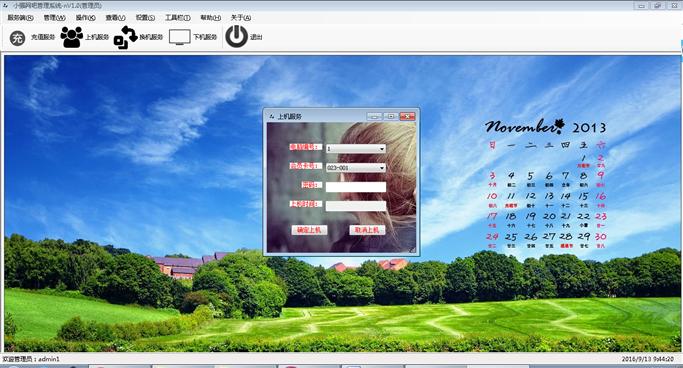Confirm with the 确定上机 button

click(x=309, y=230)
